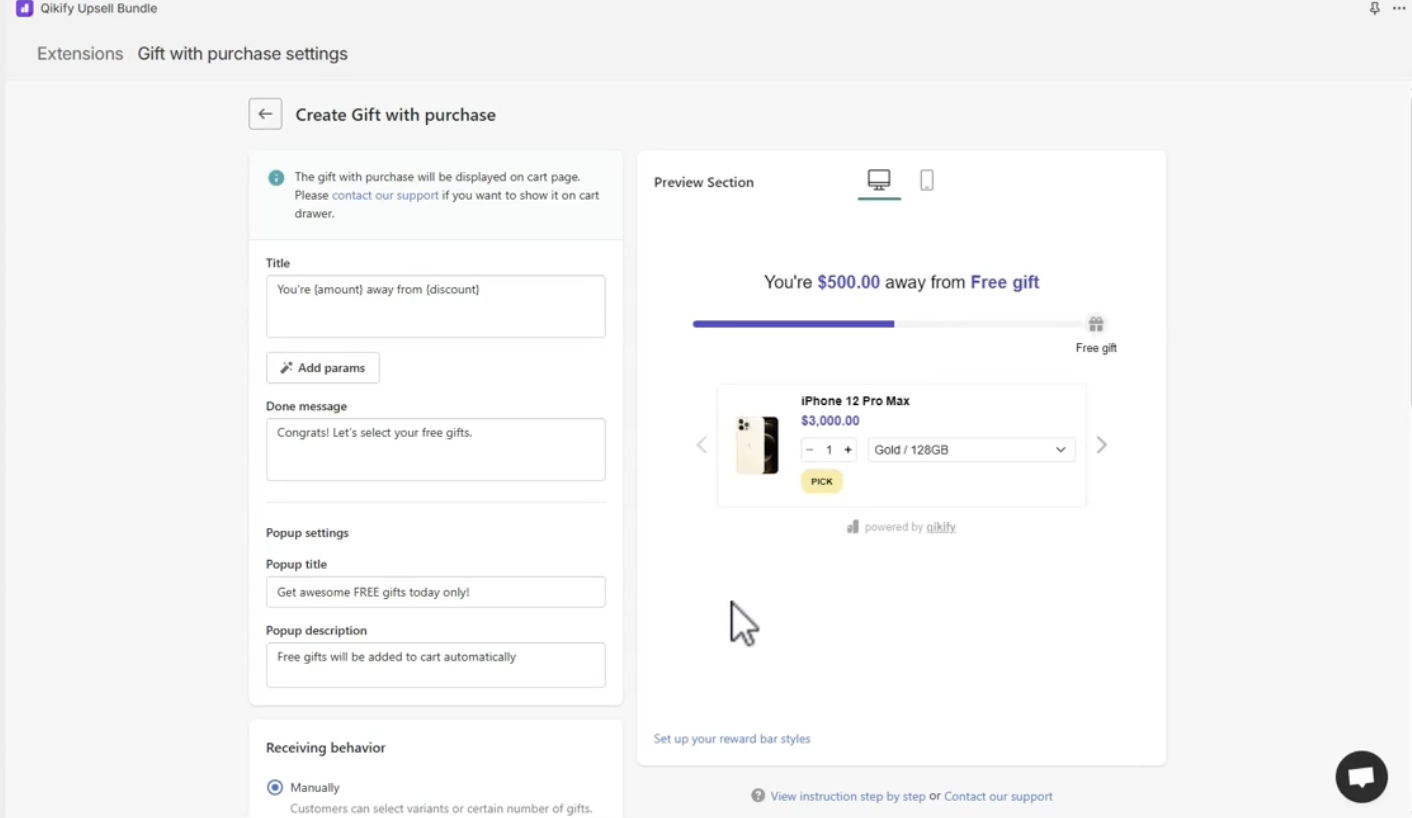
Task: Click the iPhone 12 Pro Max thumbnail
Action: (757, 445)
